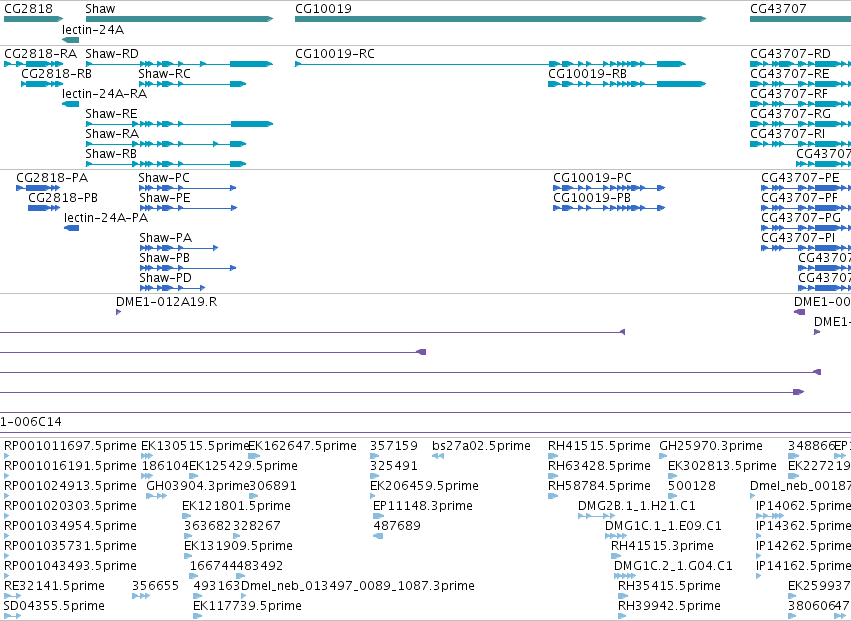This screenshot has width=851, height=621.
Task: Open EST RP001043493.5prime
Action: 71,567
